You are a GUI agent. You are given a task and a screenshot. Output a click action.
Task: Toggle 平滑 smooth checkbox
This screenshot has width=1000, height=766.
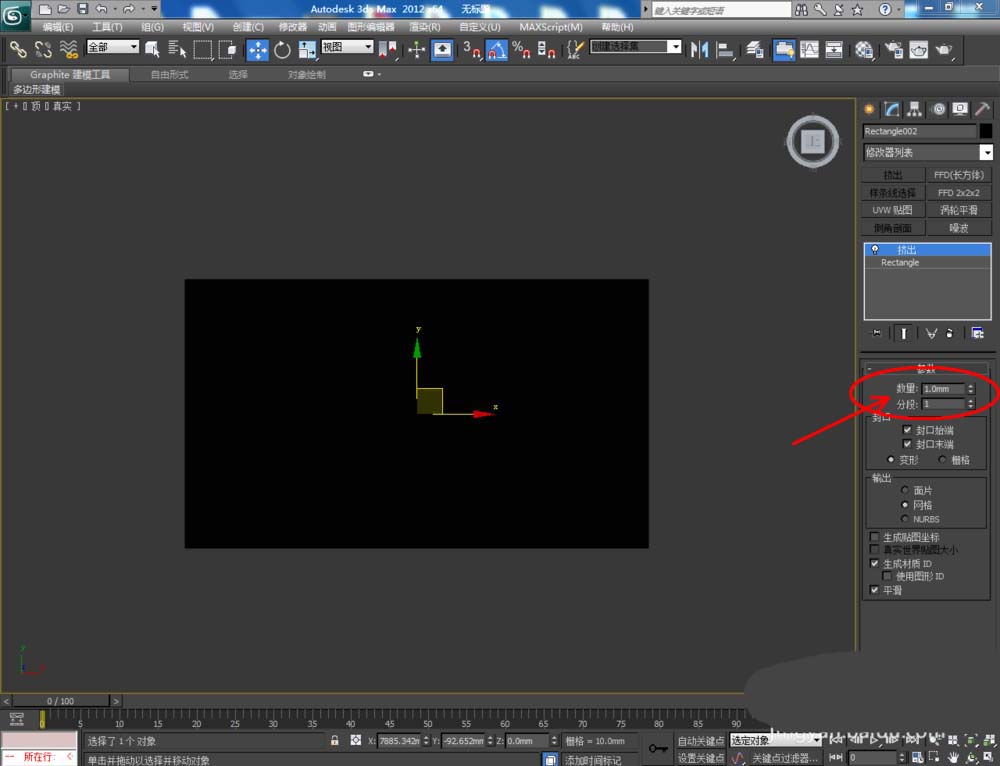(x=874, y=590)
